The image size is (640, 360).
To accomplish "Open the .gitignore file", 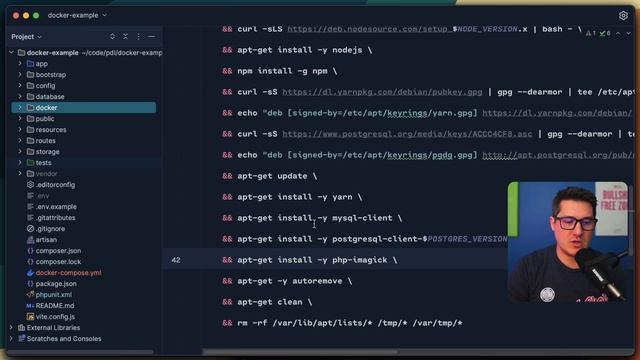I will point(50,229).
